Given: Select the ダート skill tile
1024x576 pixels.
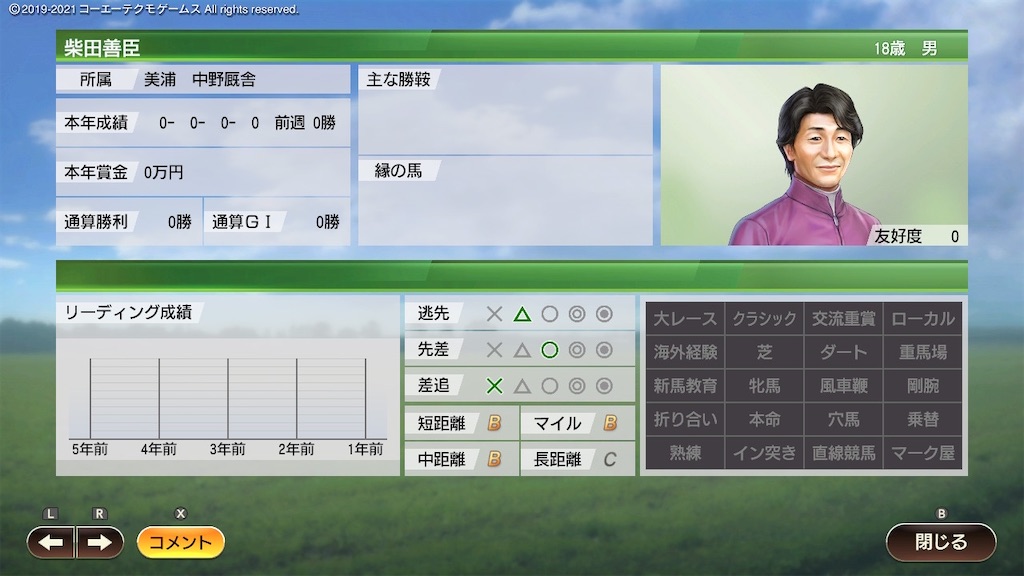Looking at the screenshot, I should (843, 352).
